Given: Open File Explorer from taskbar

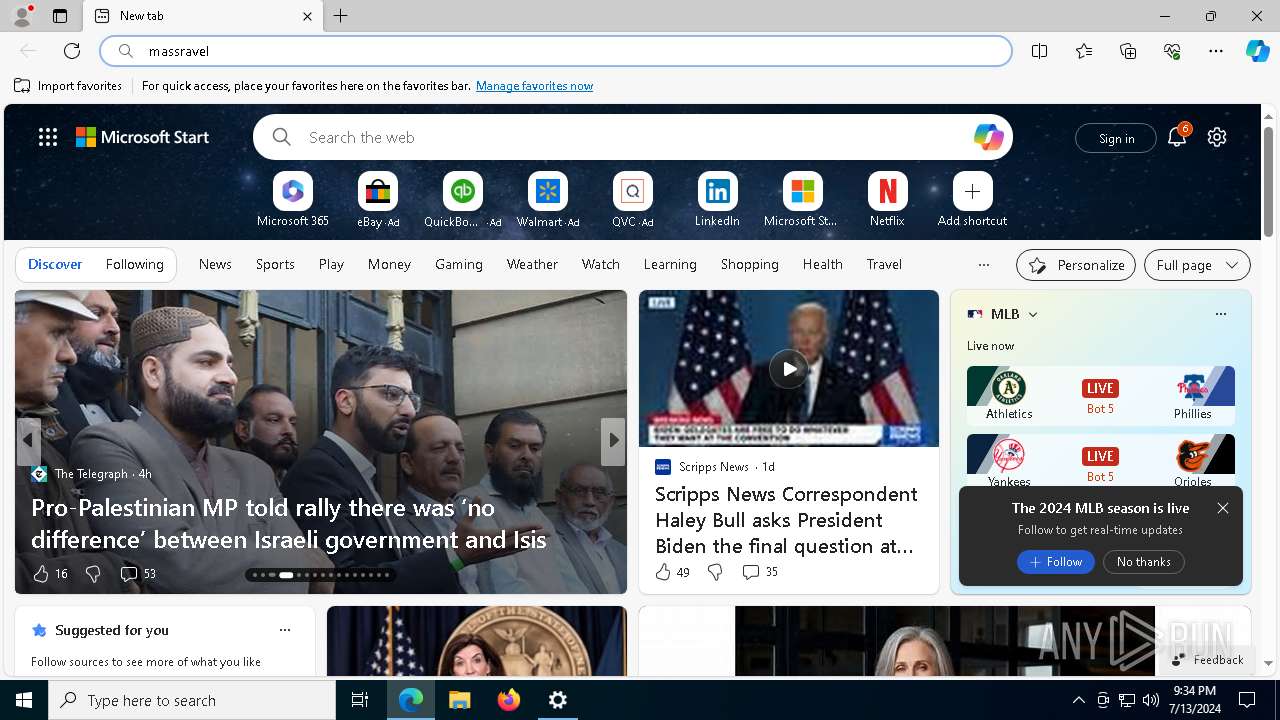Looking at the screenshot, I should [459, 700].
